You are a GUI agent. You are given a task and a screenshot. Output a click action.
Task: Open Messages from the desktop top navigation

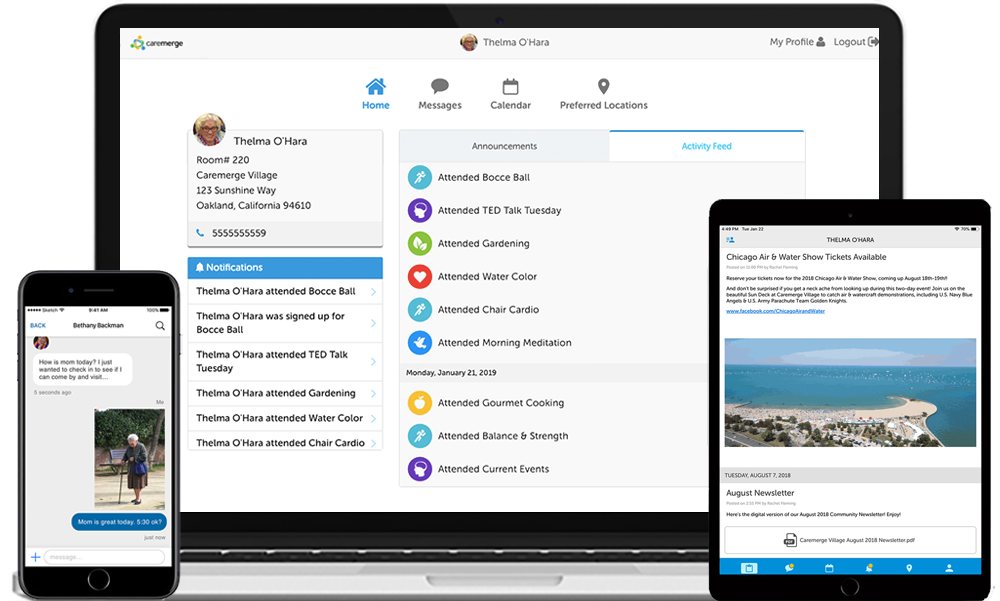pyautogui.click(x=439, y=86)
